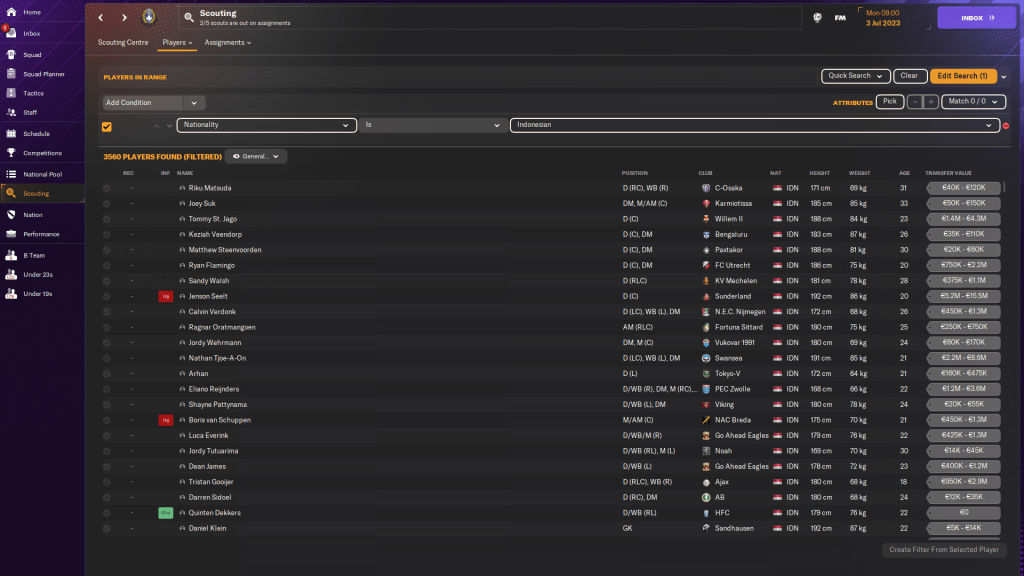Click the Edit Search (1) button

click(x=962, y=76)
